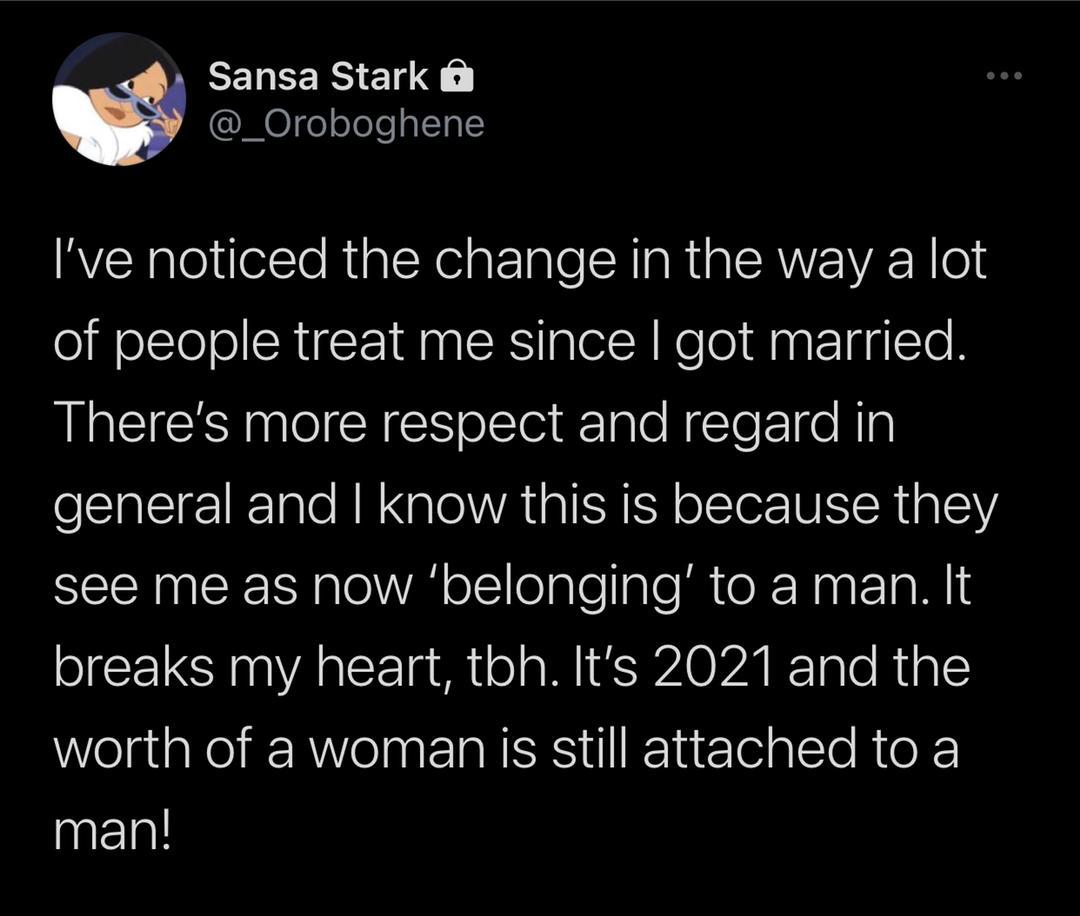Image resolution: width=1080 pixels, height=916 pixels.
Task: Click the first line of the tweet
Action: [520, 258]
